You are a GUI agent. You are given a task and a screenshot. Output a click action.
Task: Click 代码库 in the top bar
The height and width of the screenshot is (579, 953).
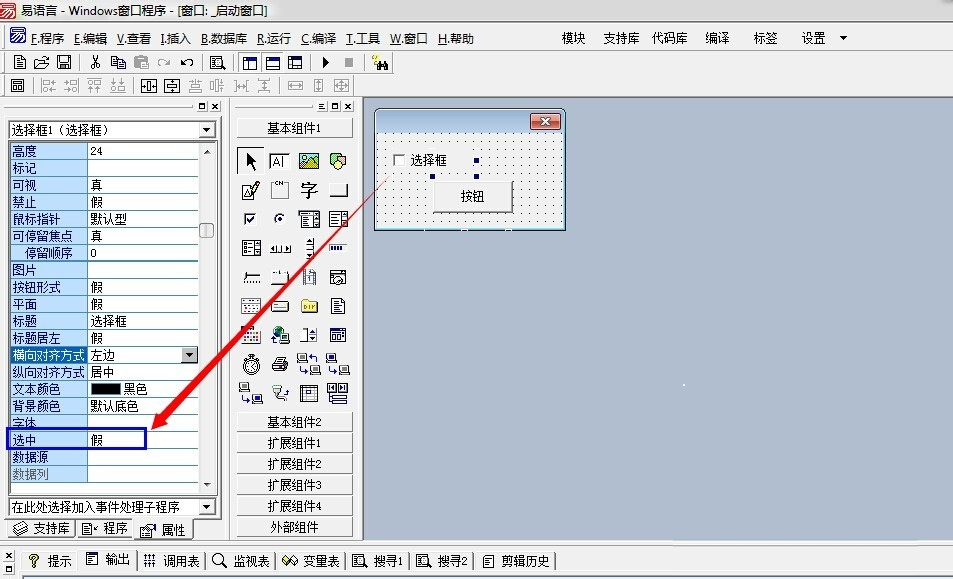tap(669, 38)
